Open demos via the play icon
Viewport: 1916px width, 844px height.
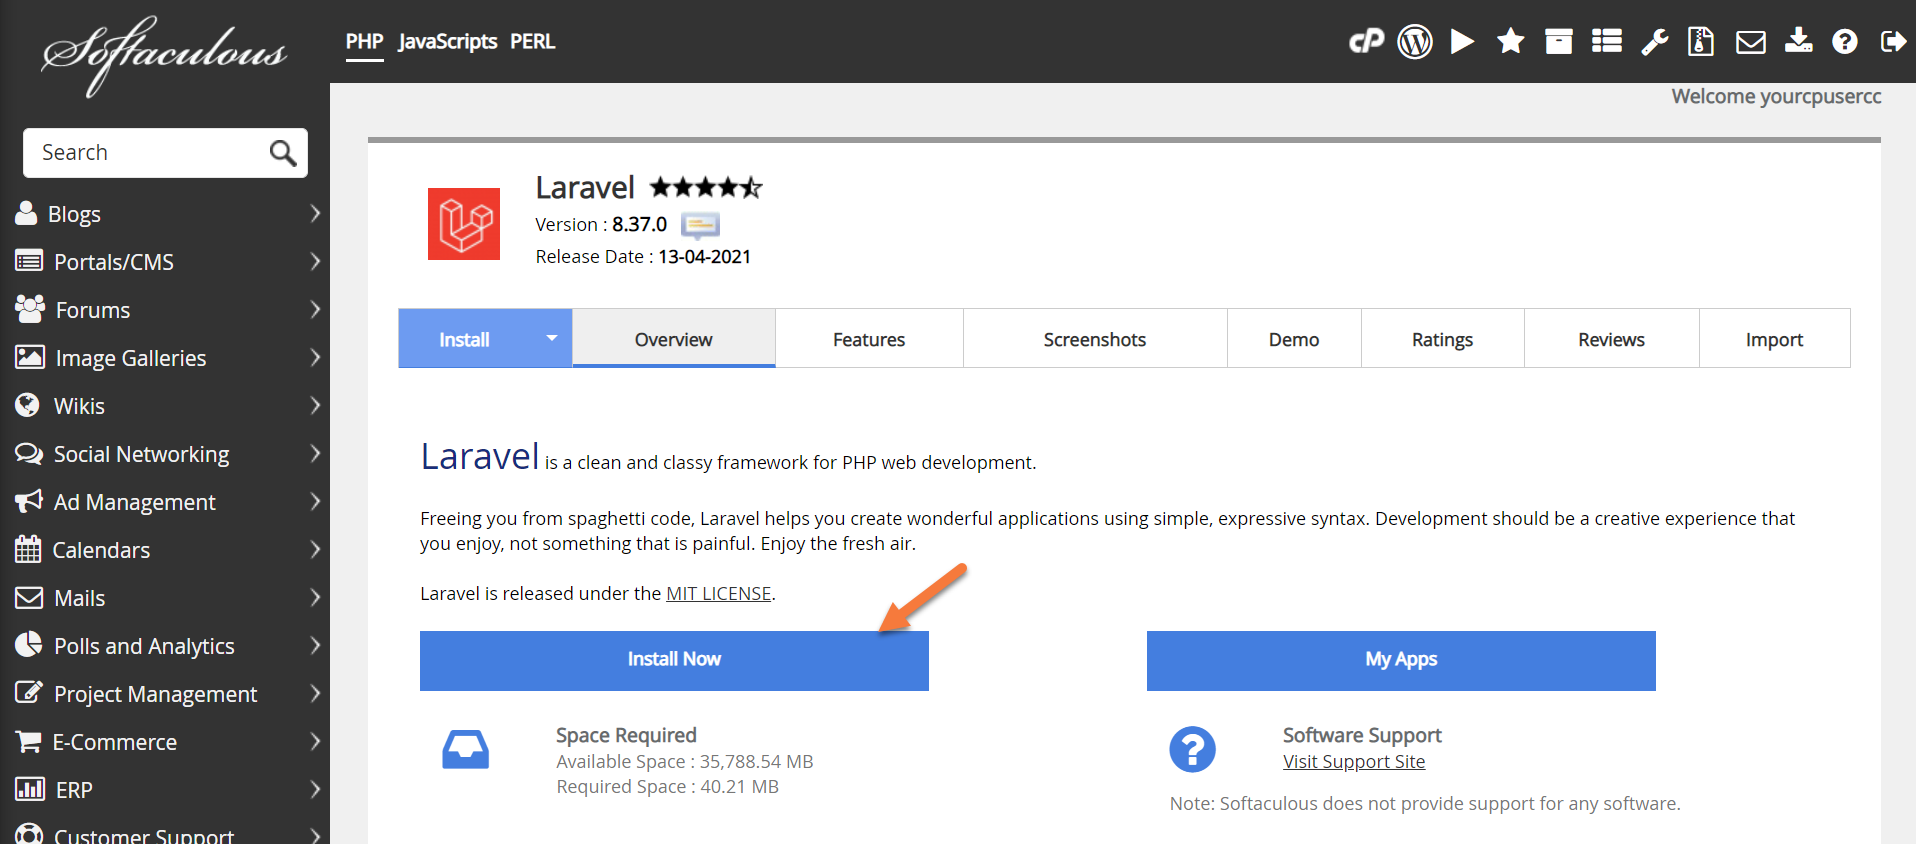1462,41
